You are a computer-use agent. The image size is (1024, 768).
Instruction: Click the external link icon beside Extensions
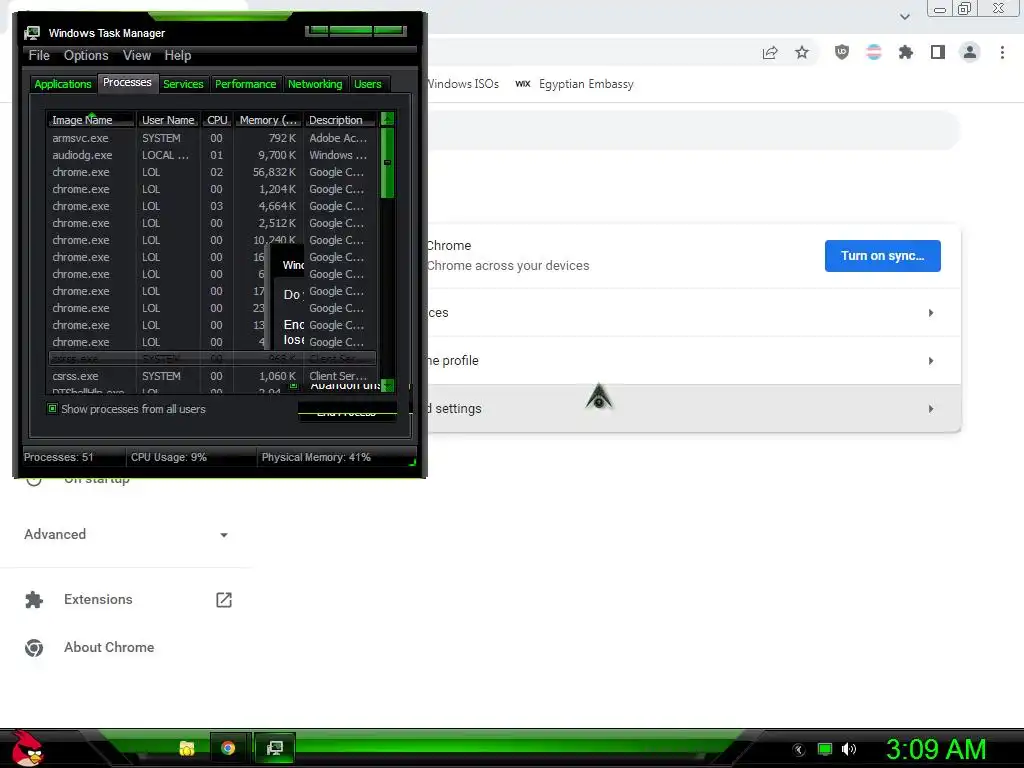pos(223,600)
